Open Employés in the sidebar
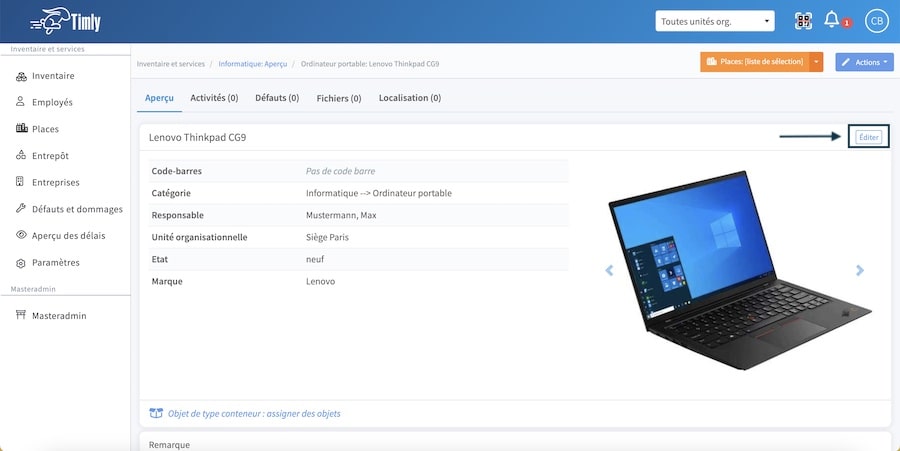900x451 pixels. [x=52, y=102]
